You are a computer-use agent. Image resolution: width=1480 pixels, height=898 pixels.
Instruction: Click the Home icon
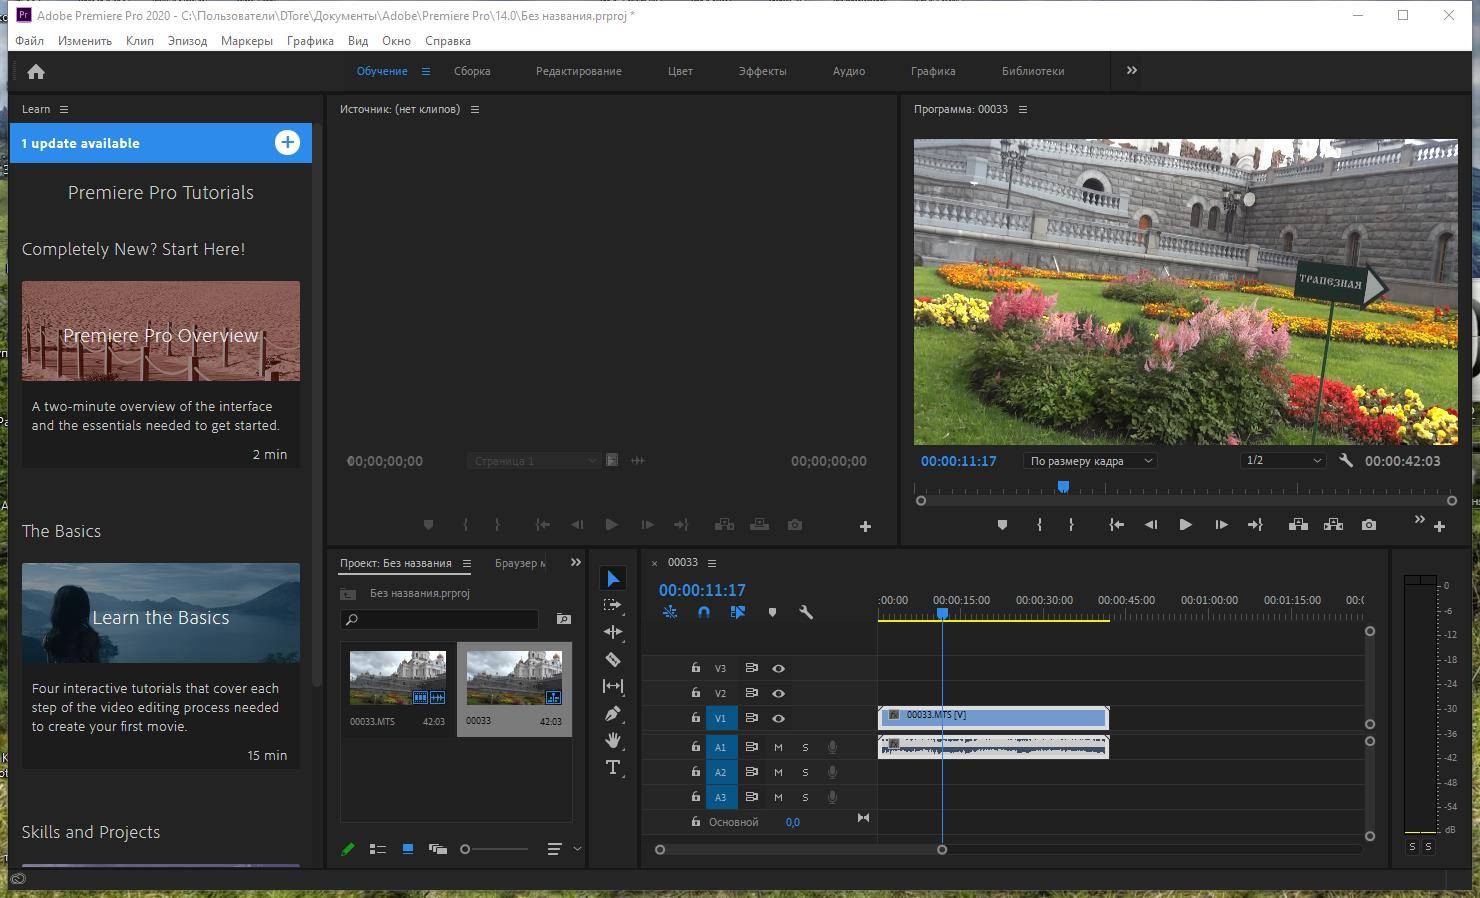pos(36,72)
